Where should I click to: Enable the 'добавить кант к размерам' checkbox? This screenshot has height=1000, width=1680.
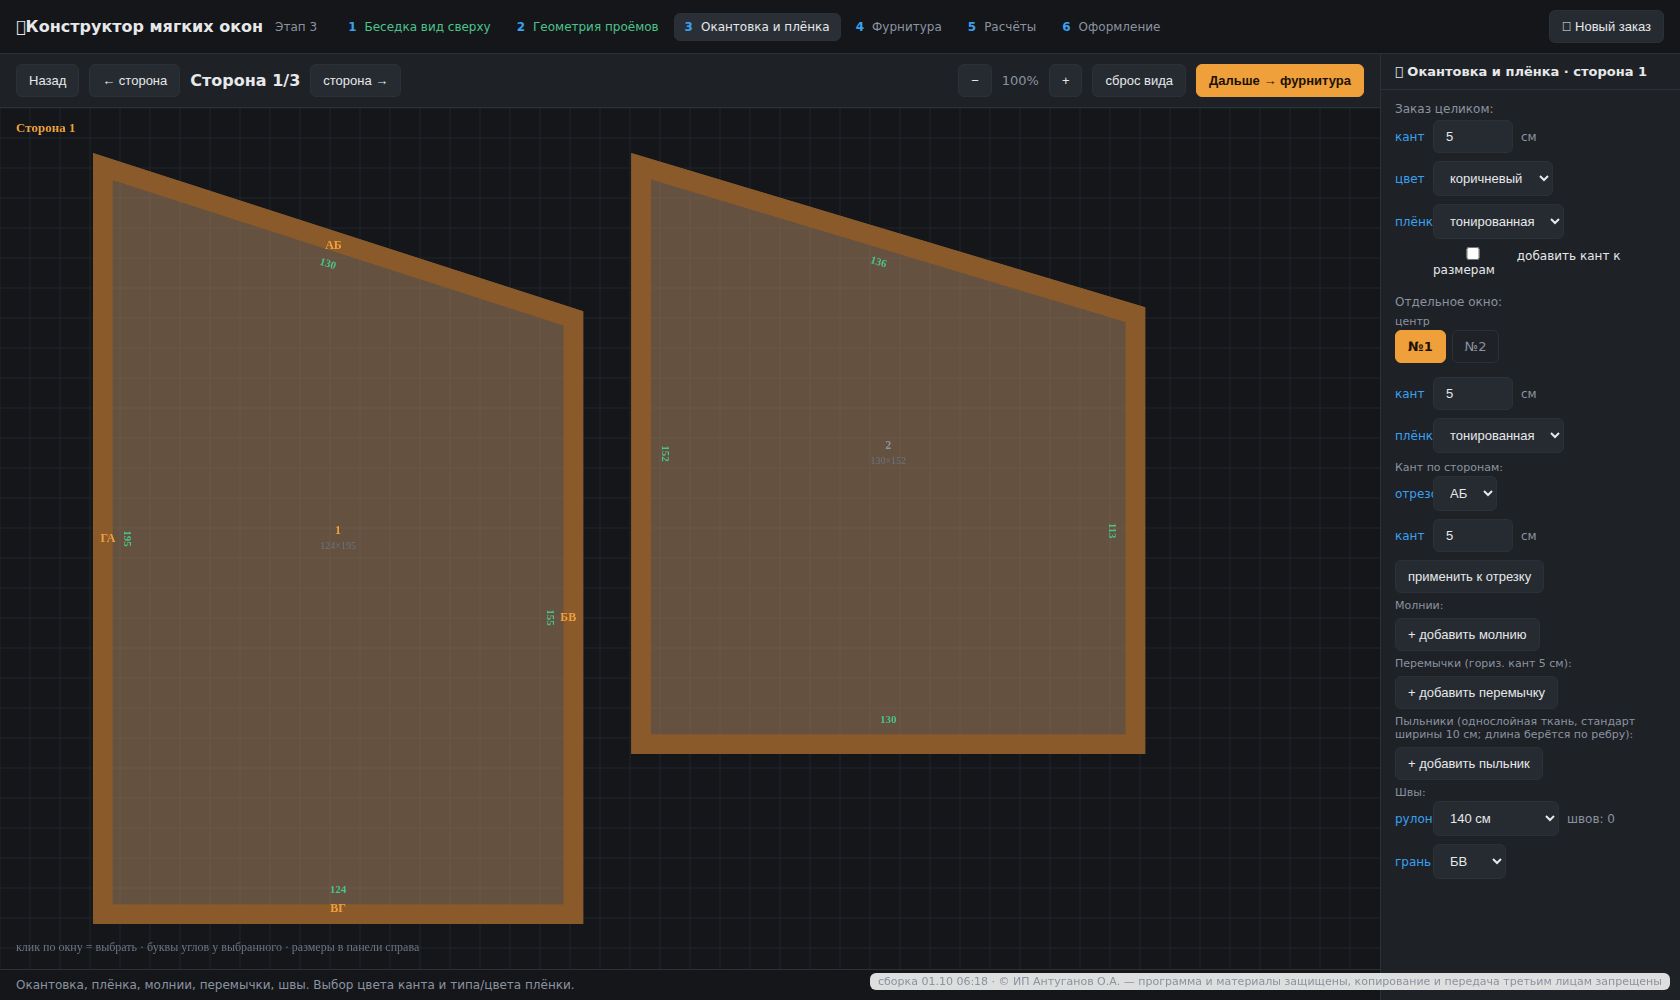click(x=1472, y=254)
